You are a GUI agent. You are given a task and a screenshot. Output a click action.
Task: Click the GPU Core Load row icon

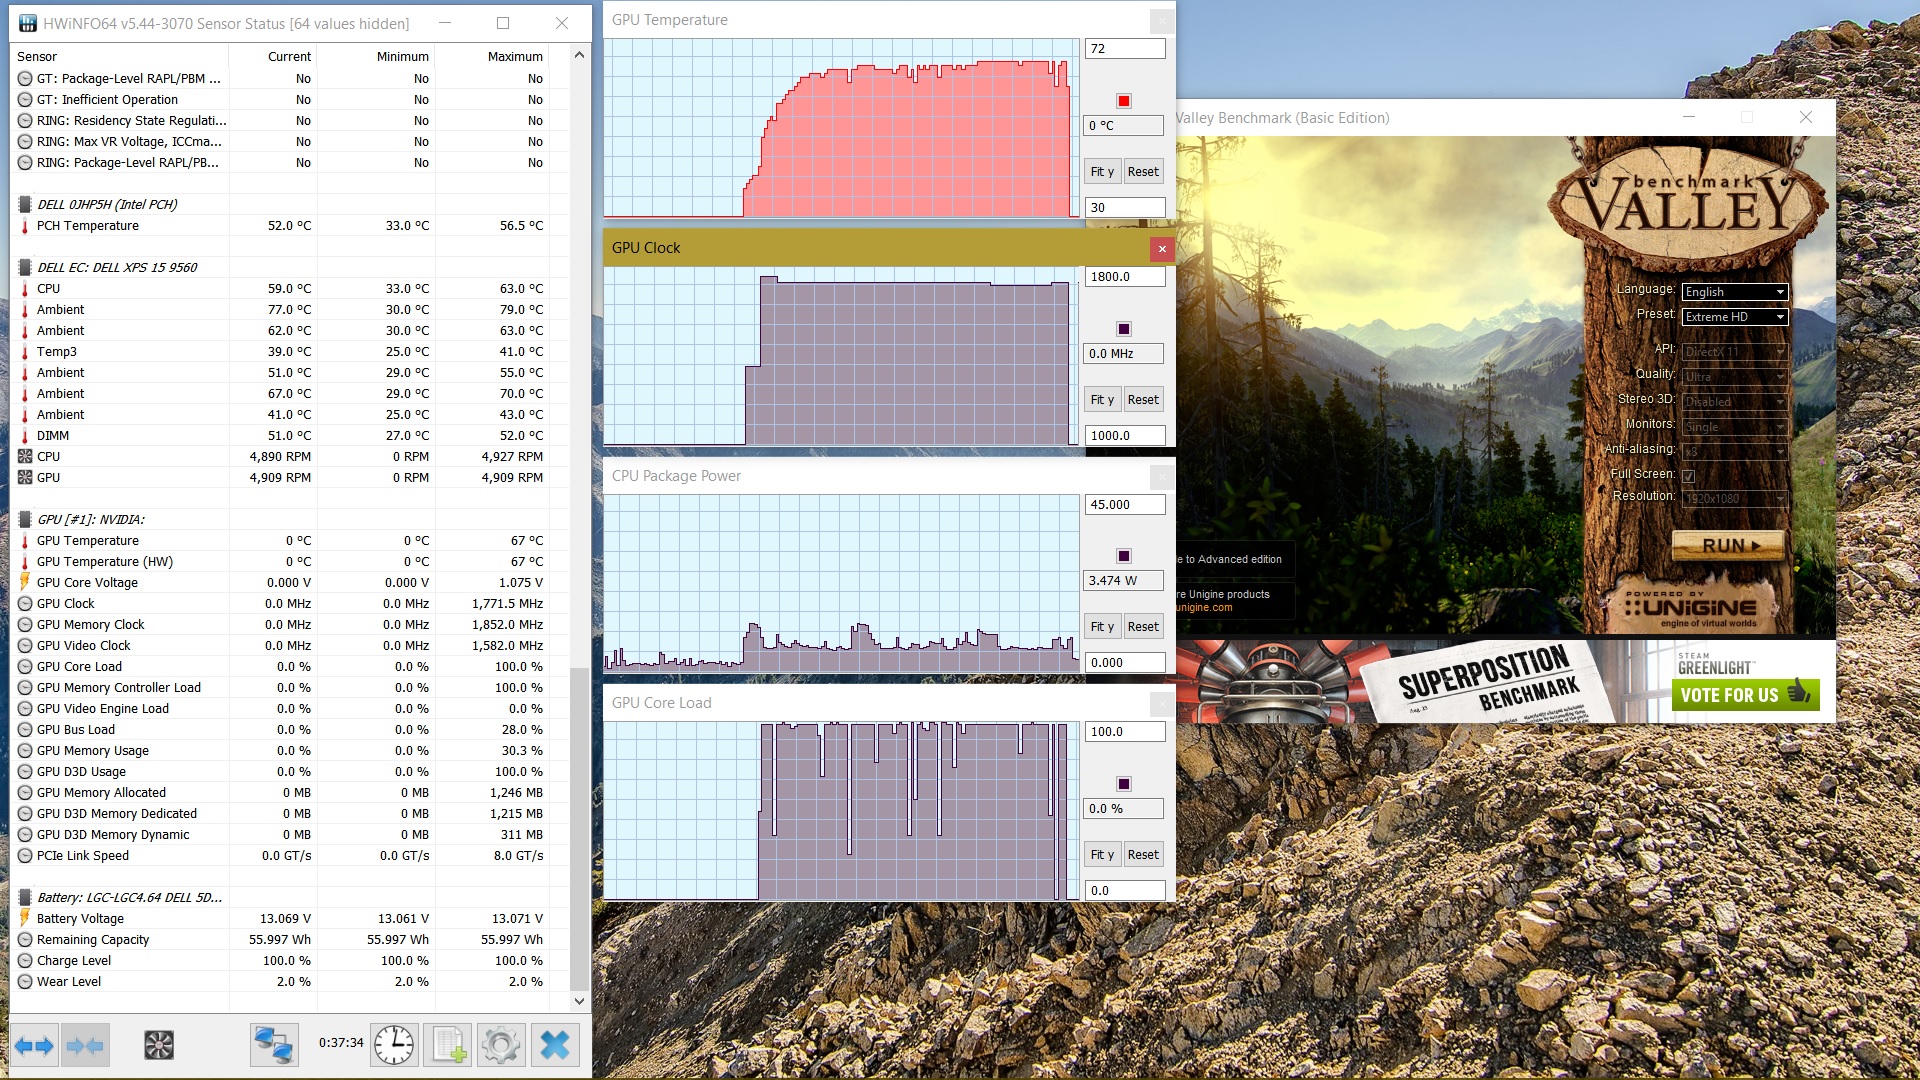point(25,667)
